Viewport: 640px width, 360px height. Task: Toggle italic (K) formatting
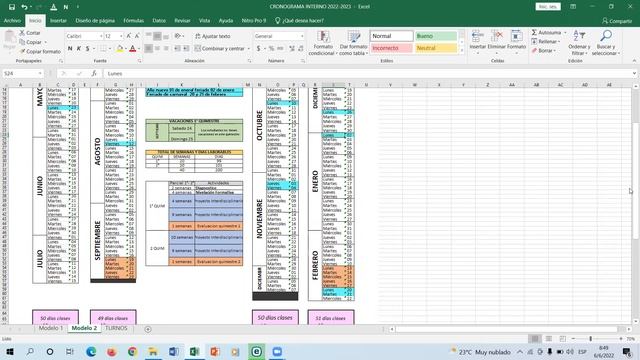click(x=79, y=49)
